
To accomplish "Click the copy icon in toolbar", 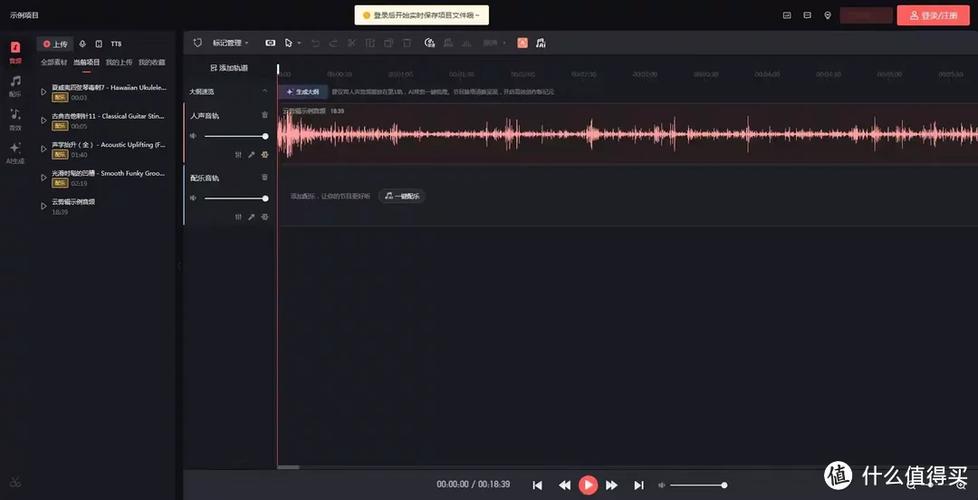I will click(388, 43).
